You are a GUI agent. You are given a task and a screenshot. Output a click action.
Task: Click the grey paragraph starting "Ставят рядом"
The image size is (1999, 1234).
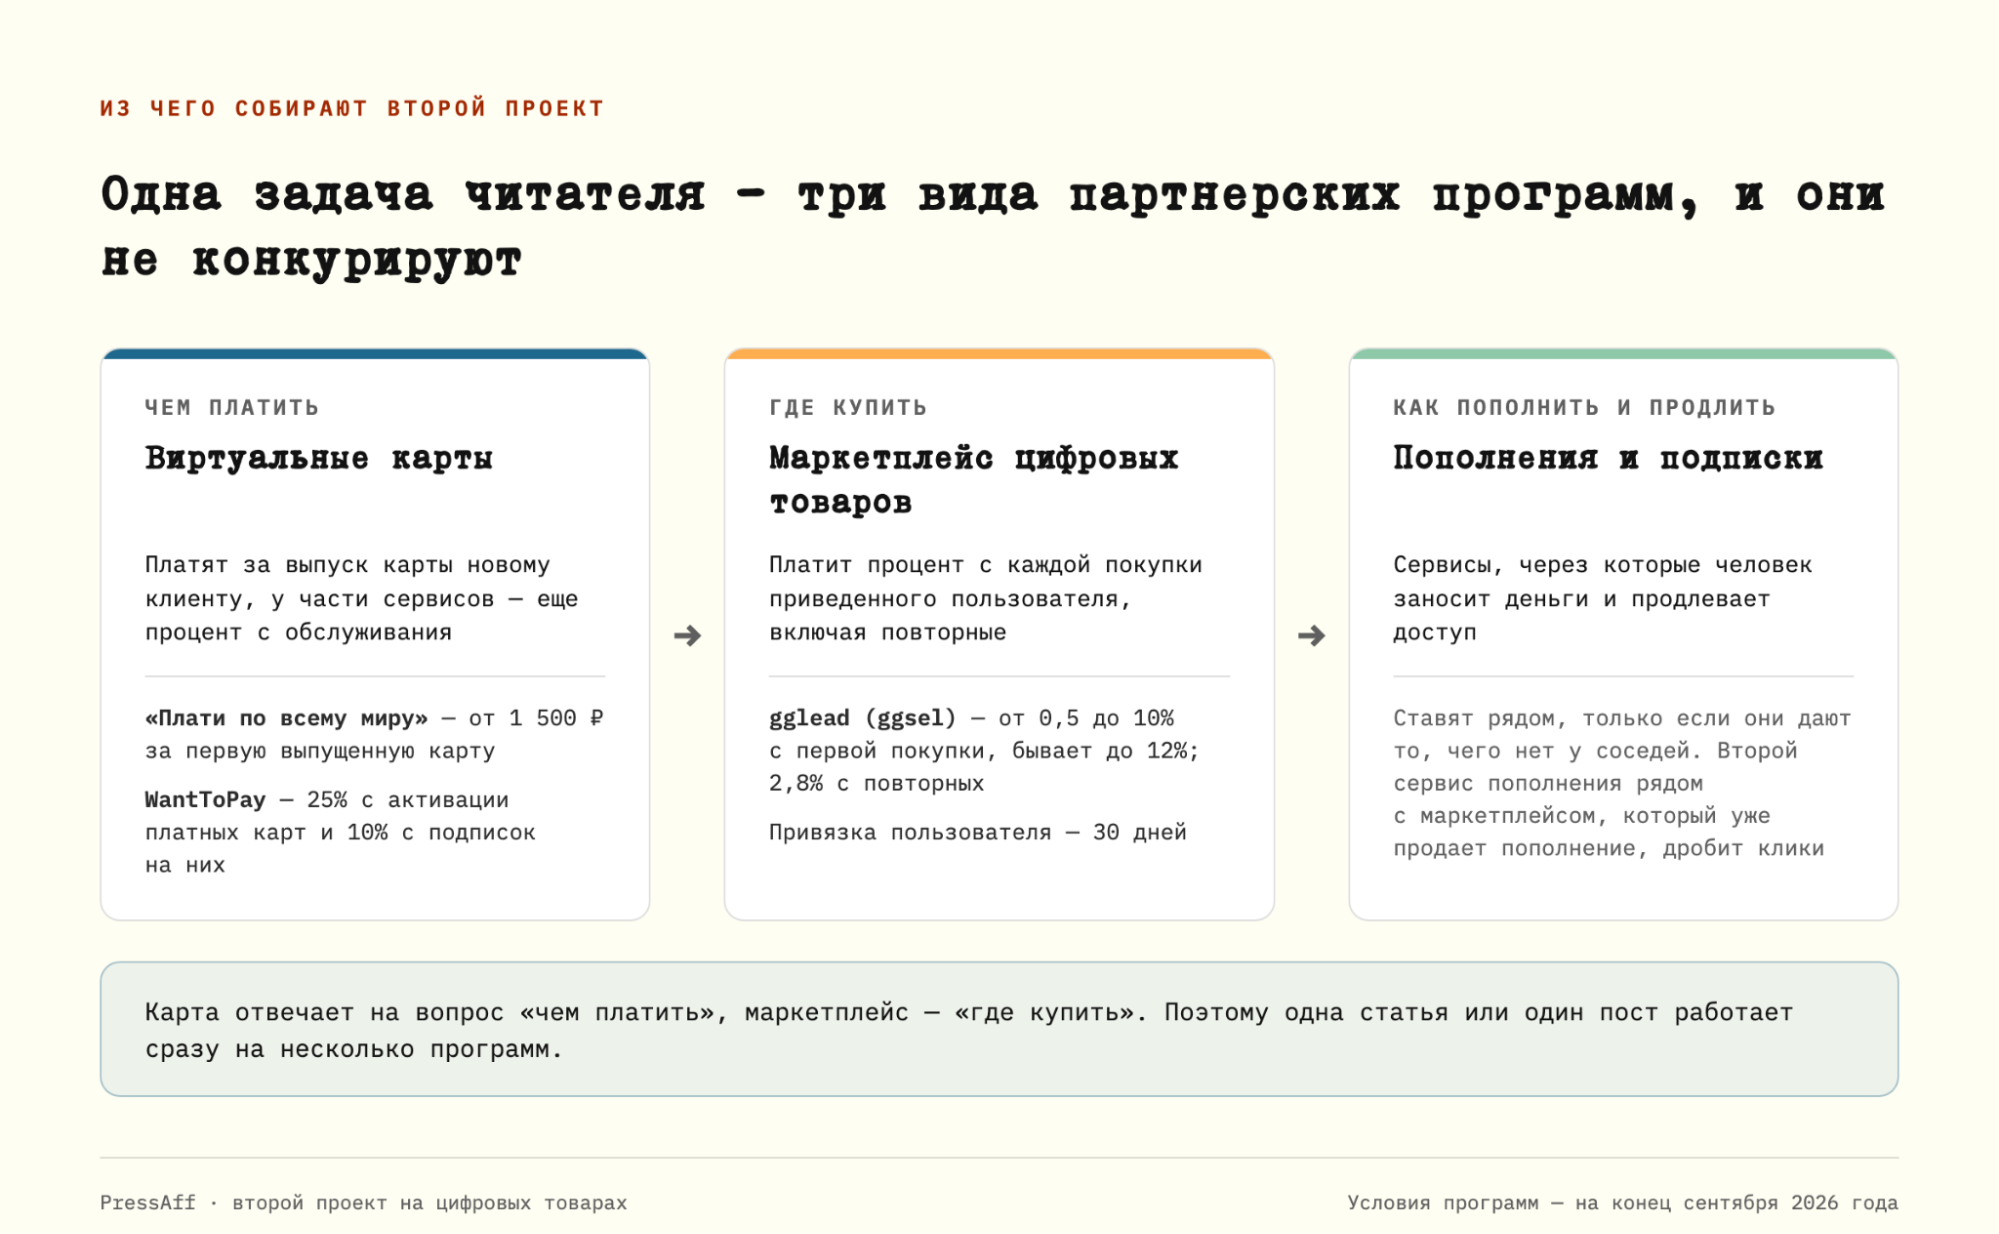1622,783
